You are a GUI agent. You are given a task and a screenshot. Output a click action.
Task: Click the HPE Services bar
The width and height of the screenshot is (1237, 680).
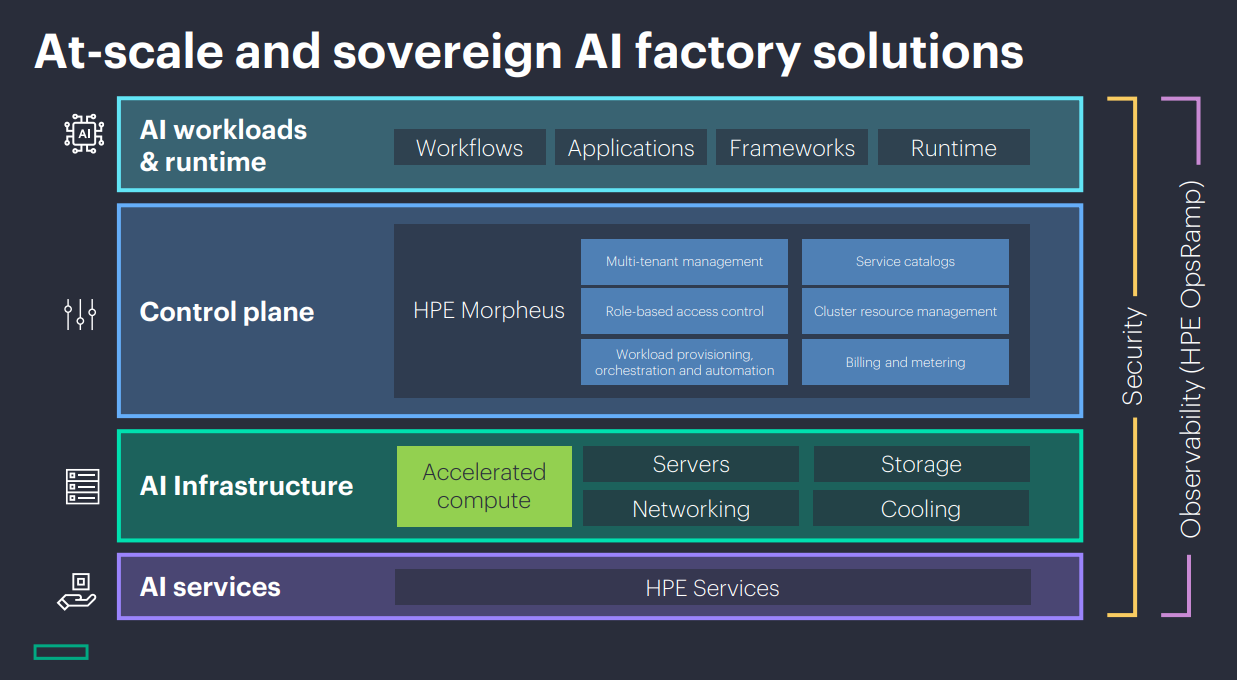click(713, 587)
